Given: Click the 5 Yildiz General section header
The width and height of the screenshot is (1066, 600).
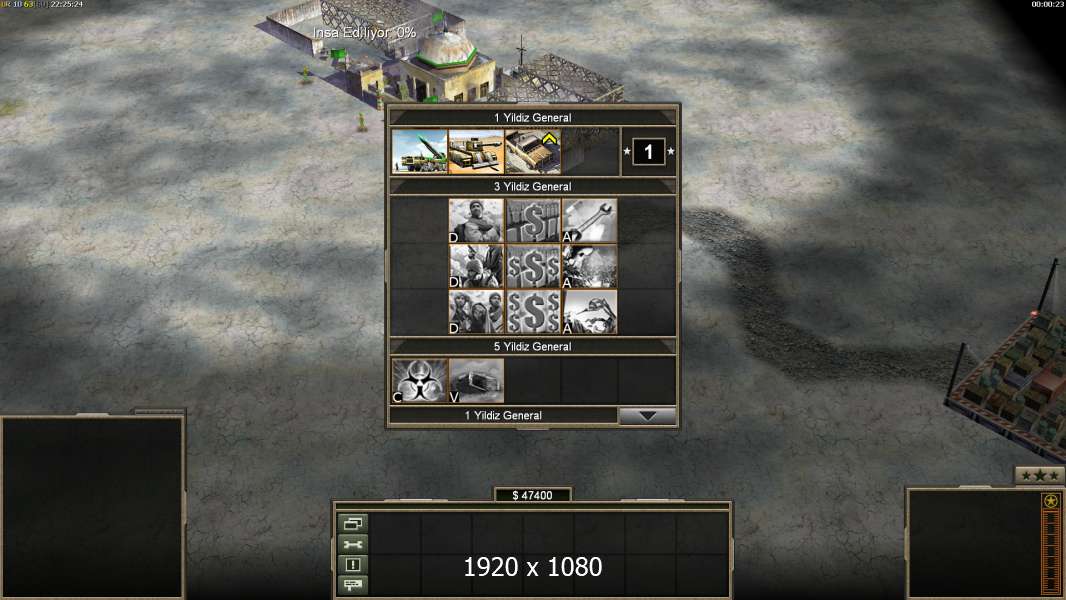Looking at the screenshot, I should [532, 347].
